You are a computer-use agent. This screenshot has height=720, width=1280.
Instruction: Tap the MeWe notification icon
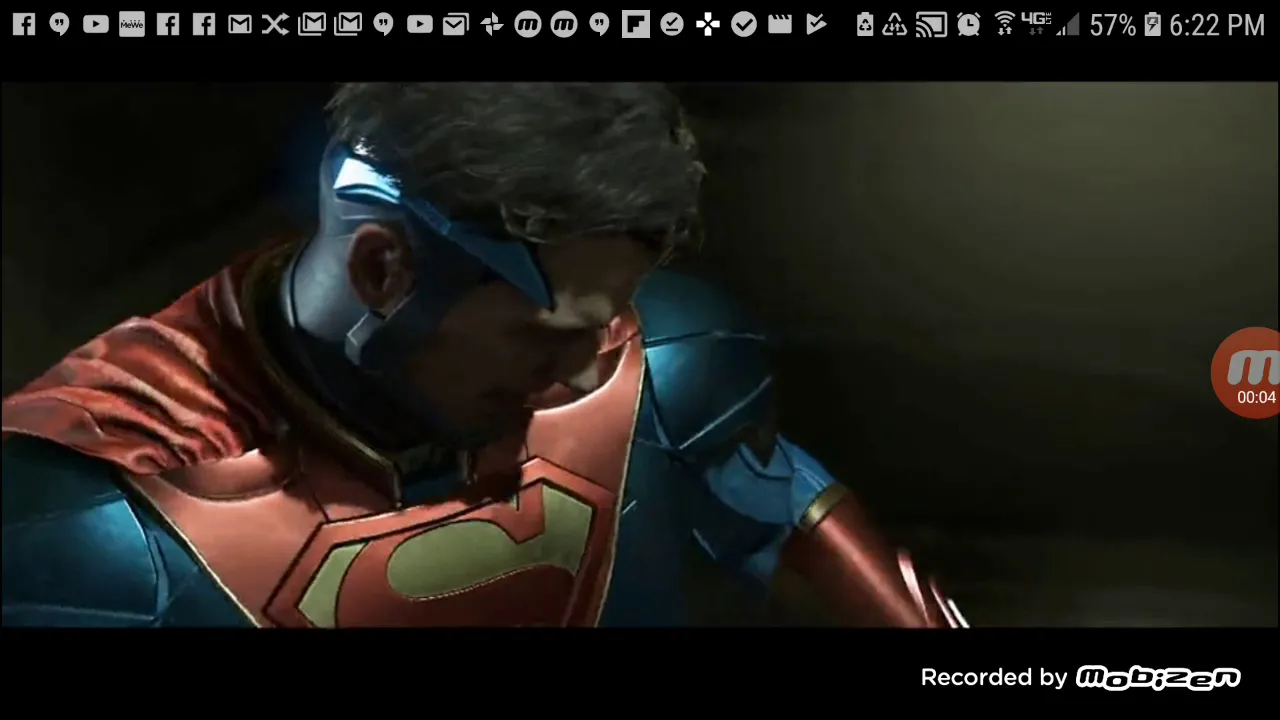[x=132, y=24]
